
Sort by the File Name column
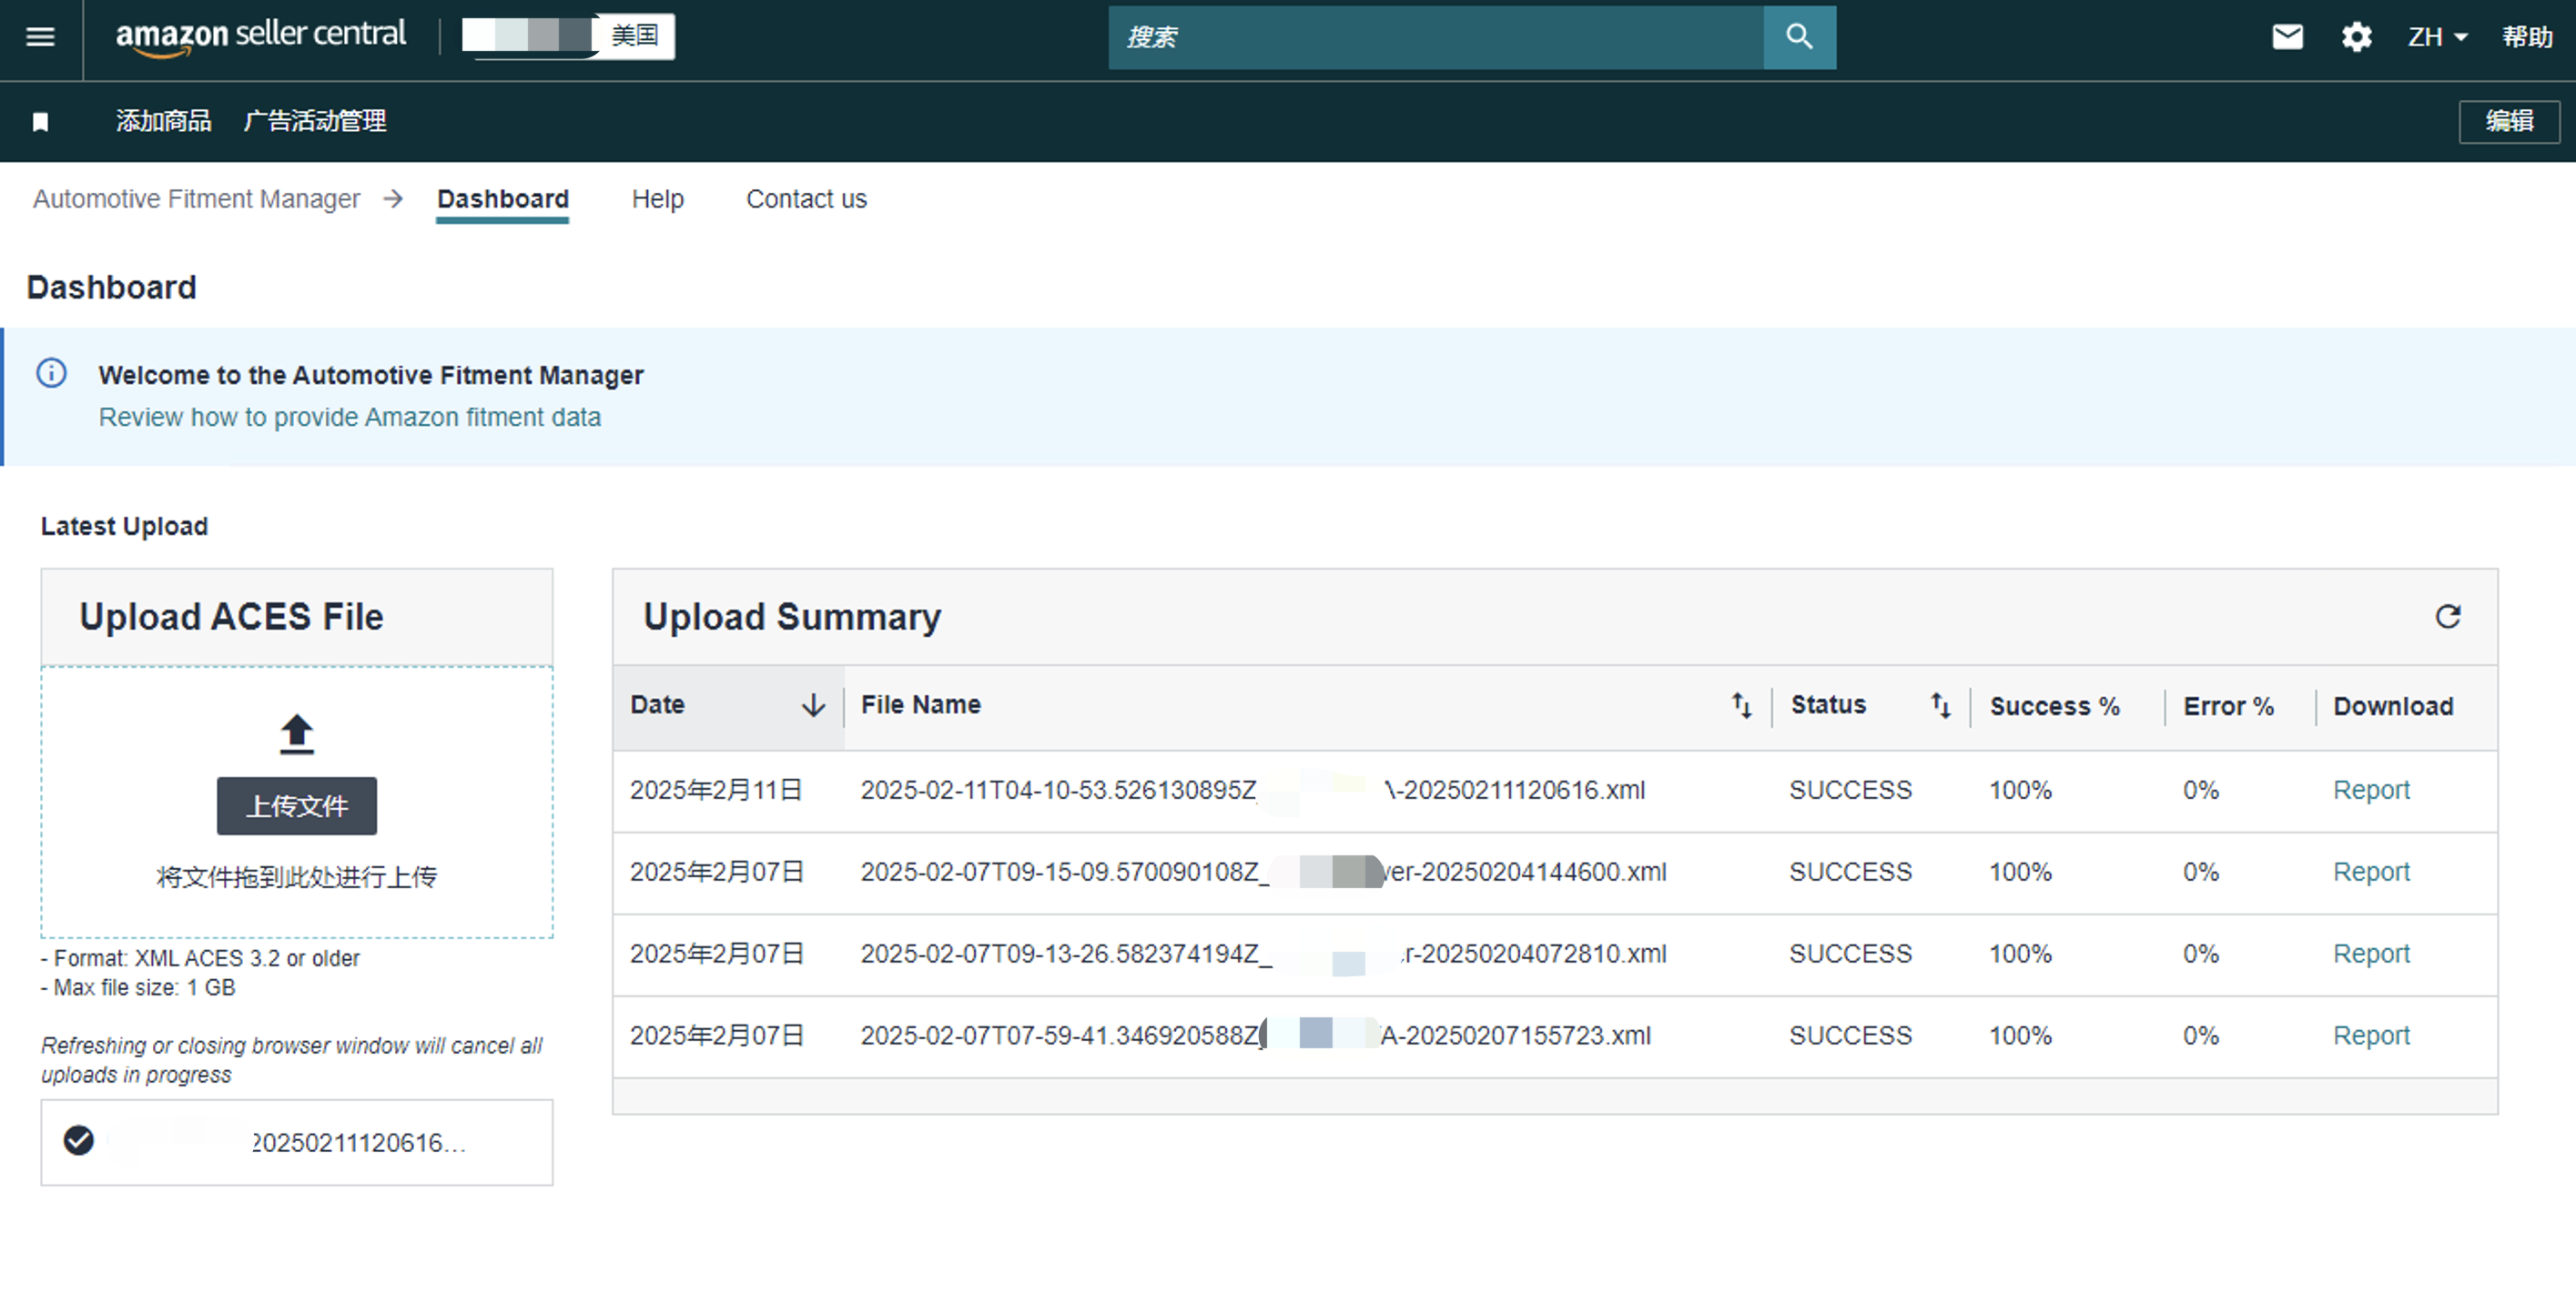pyautogui.click(x=1741, y=705)
